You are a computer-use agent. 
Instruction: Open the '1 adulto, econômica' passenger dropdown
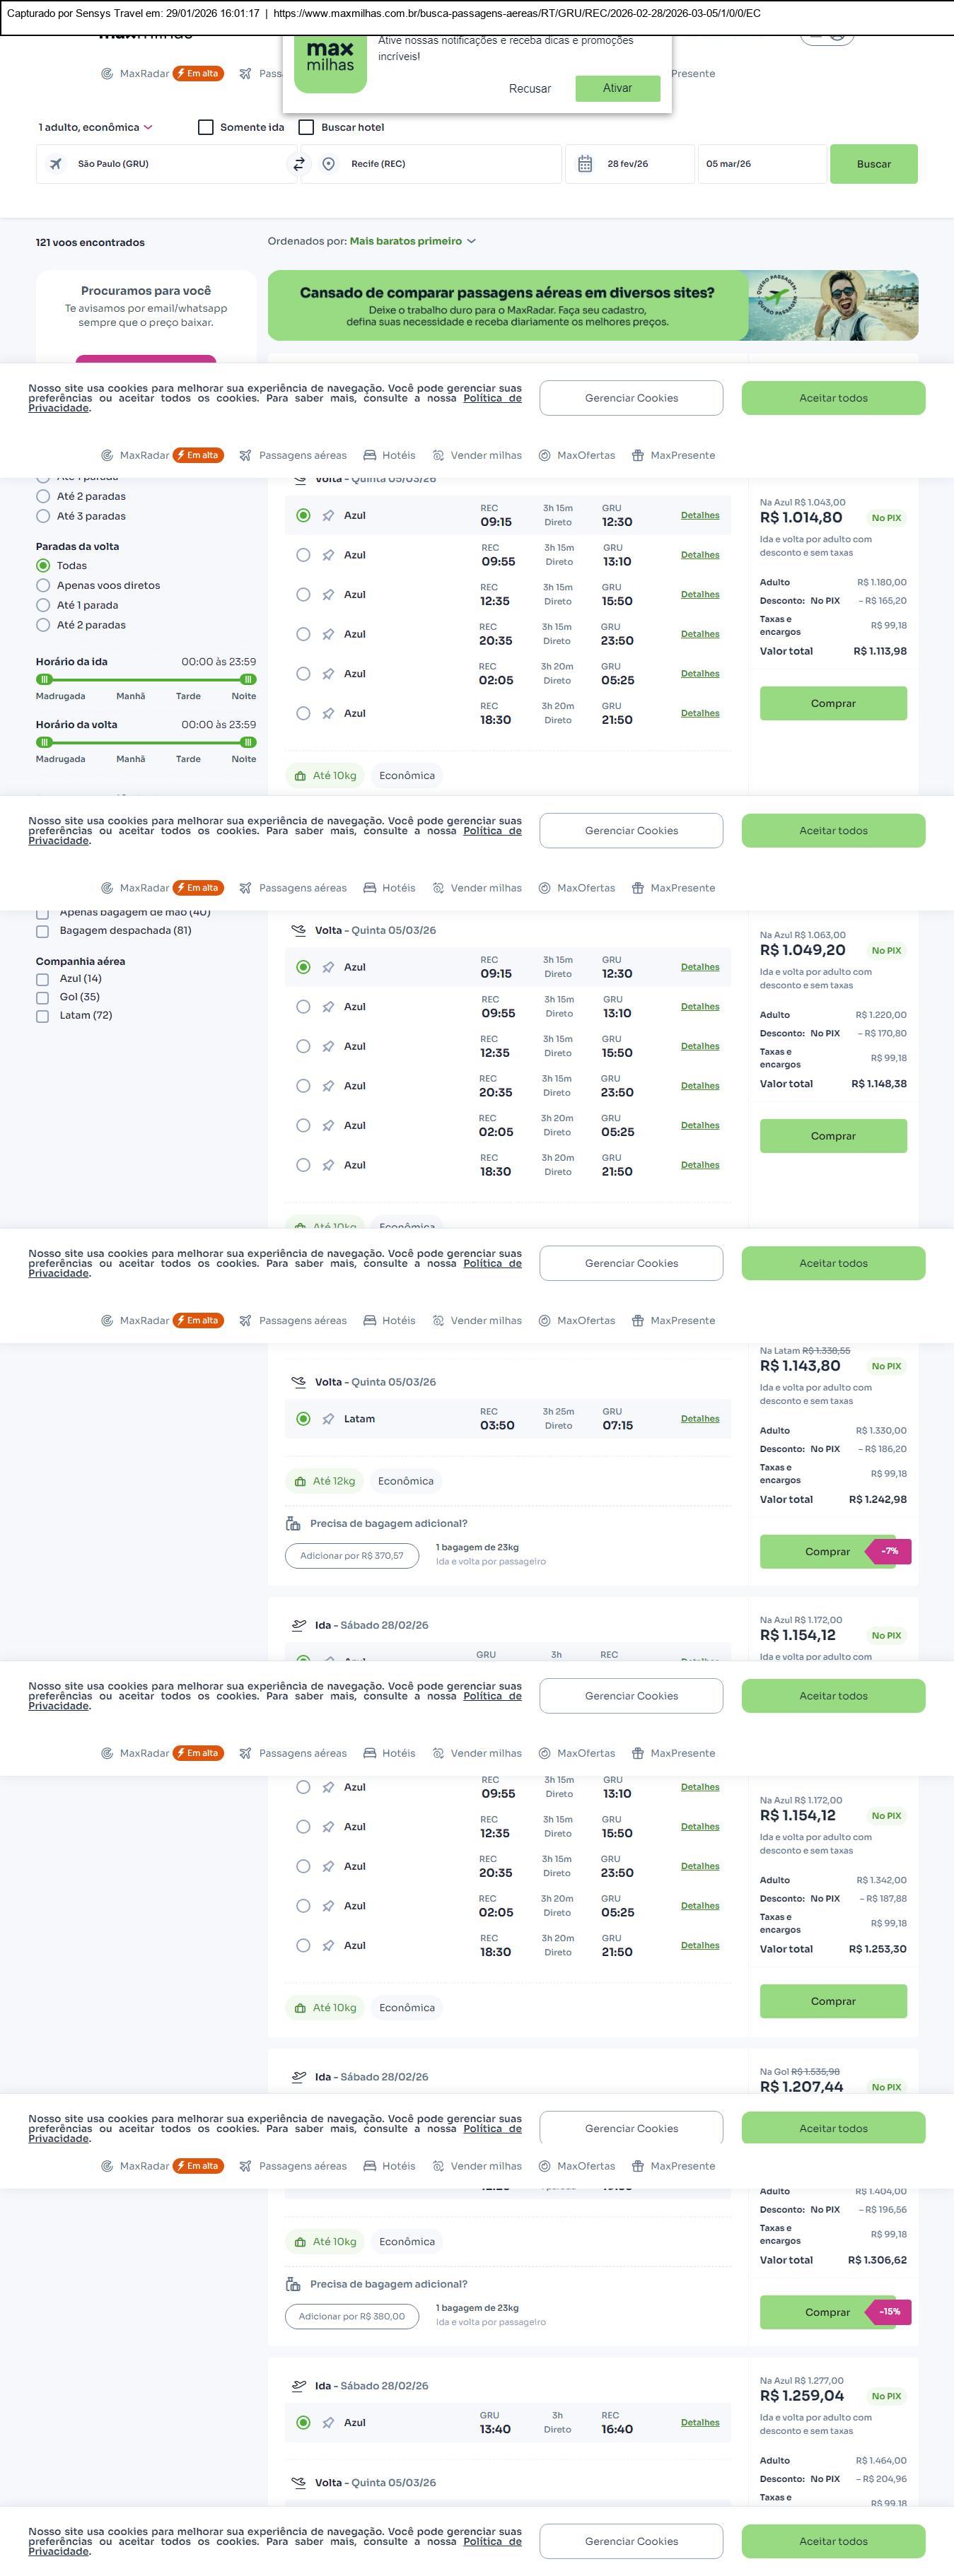click(x=95, y=127)
